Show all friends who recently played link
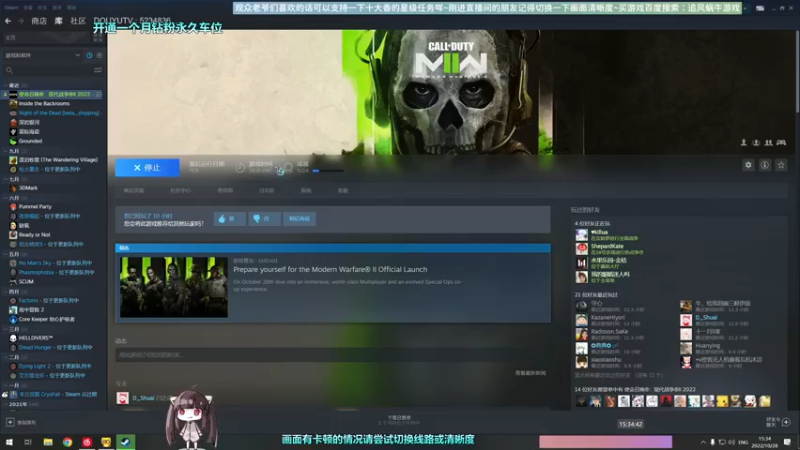The height and width of the screenshot is (450, 800). 618,375
